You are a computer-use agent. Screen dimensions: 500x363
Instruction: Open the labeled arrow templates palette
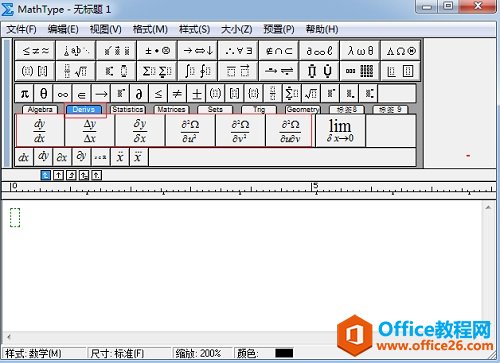point(279,71)
